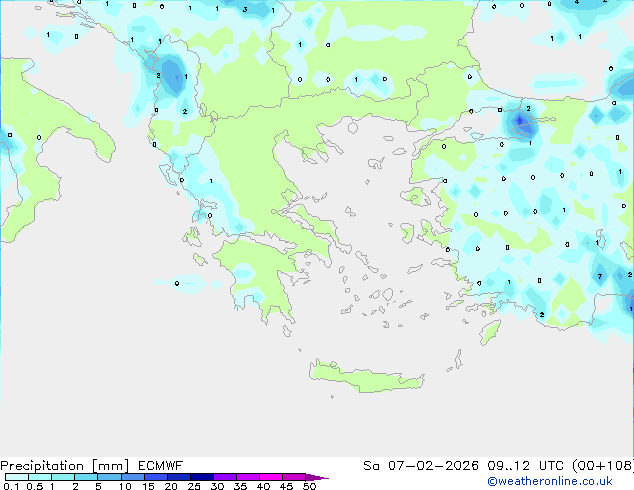Click the "UTC" label
This screenshot has width=634, height=490.
[552, 466]
